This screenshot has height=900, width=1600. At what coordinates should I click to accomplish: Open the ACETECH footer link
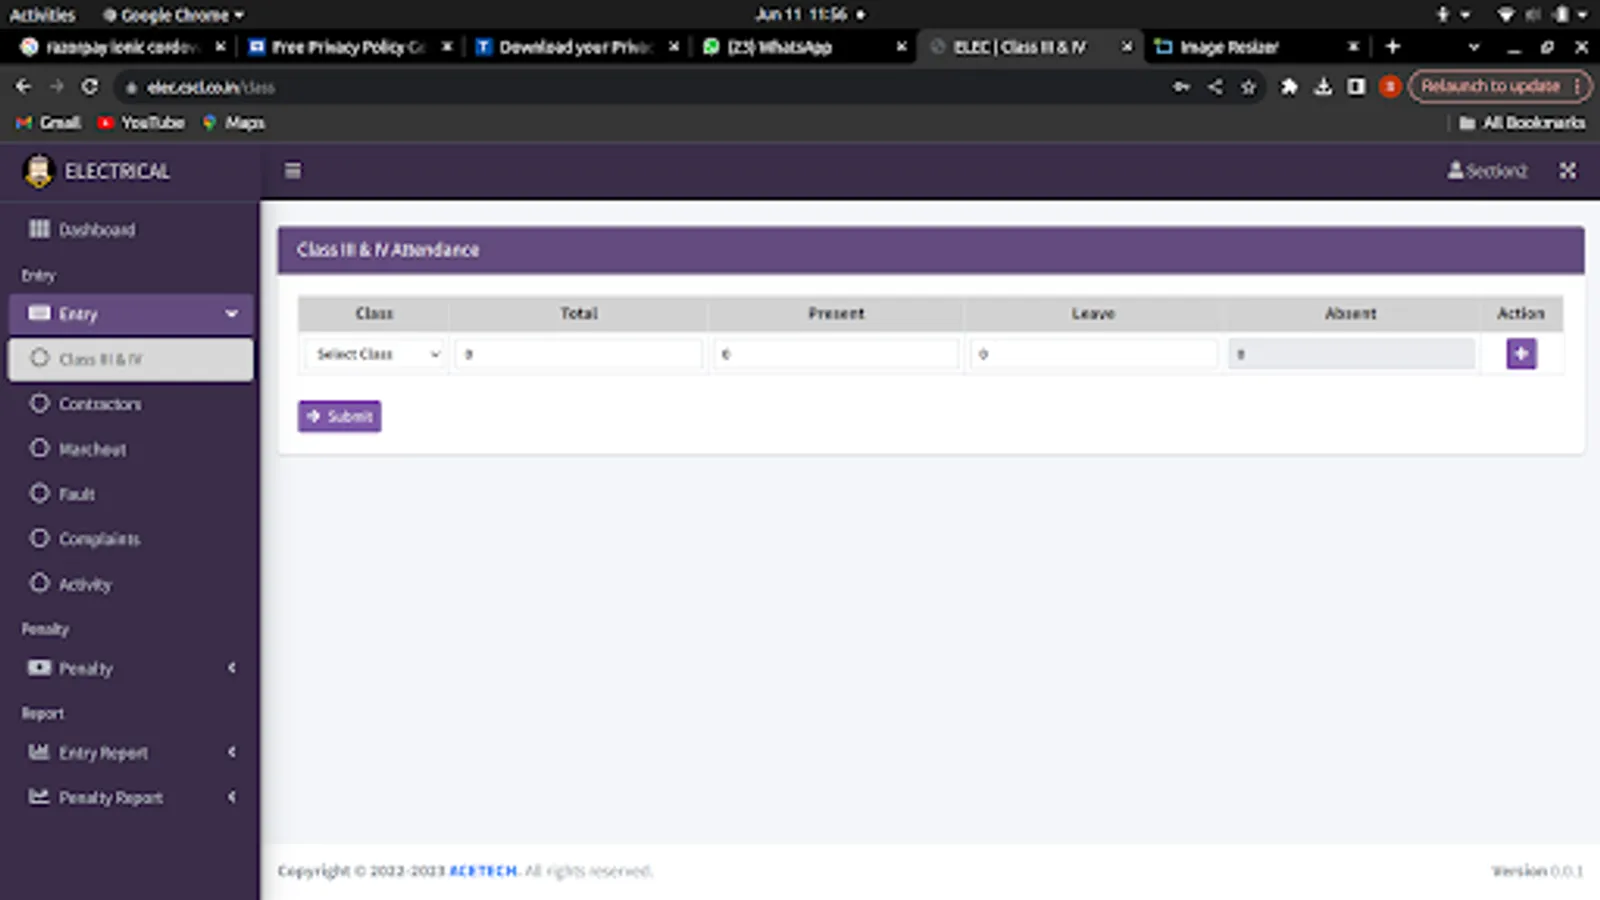[x=483, y=871]
